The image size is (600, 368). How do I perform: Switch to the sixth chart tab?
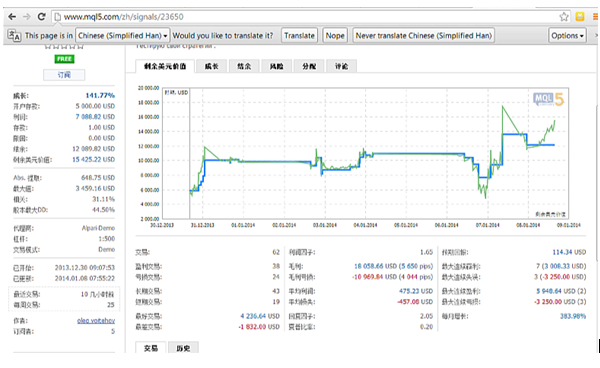(x=341, y=66)
